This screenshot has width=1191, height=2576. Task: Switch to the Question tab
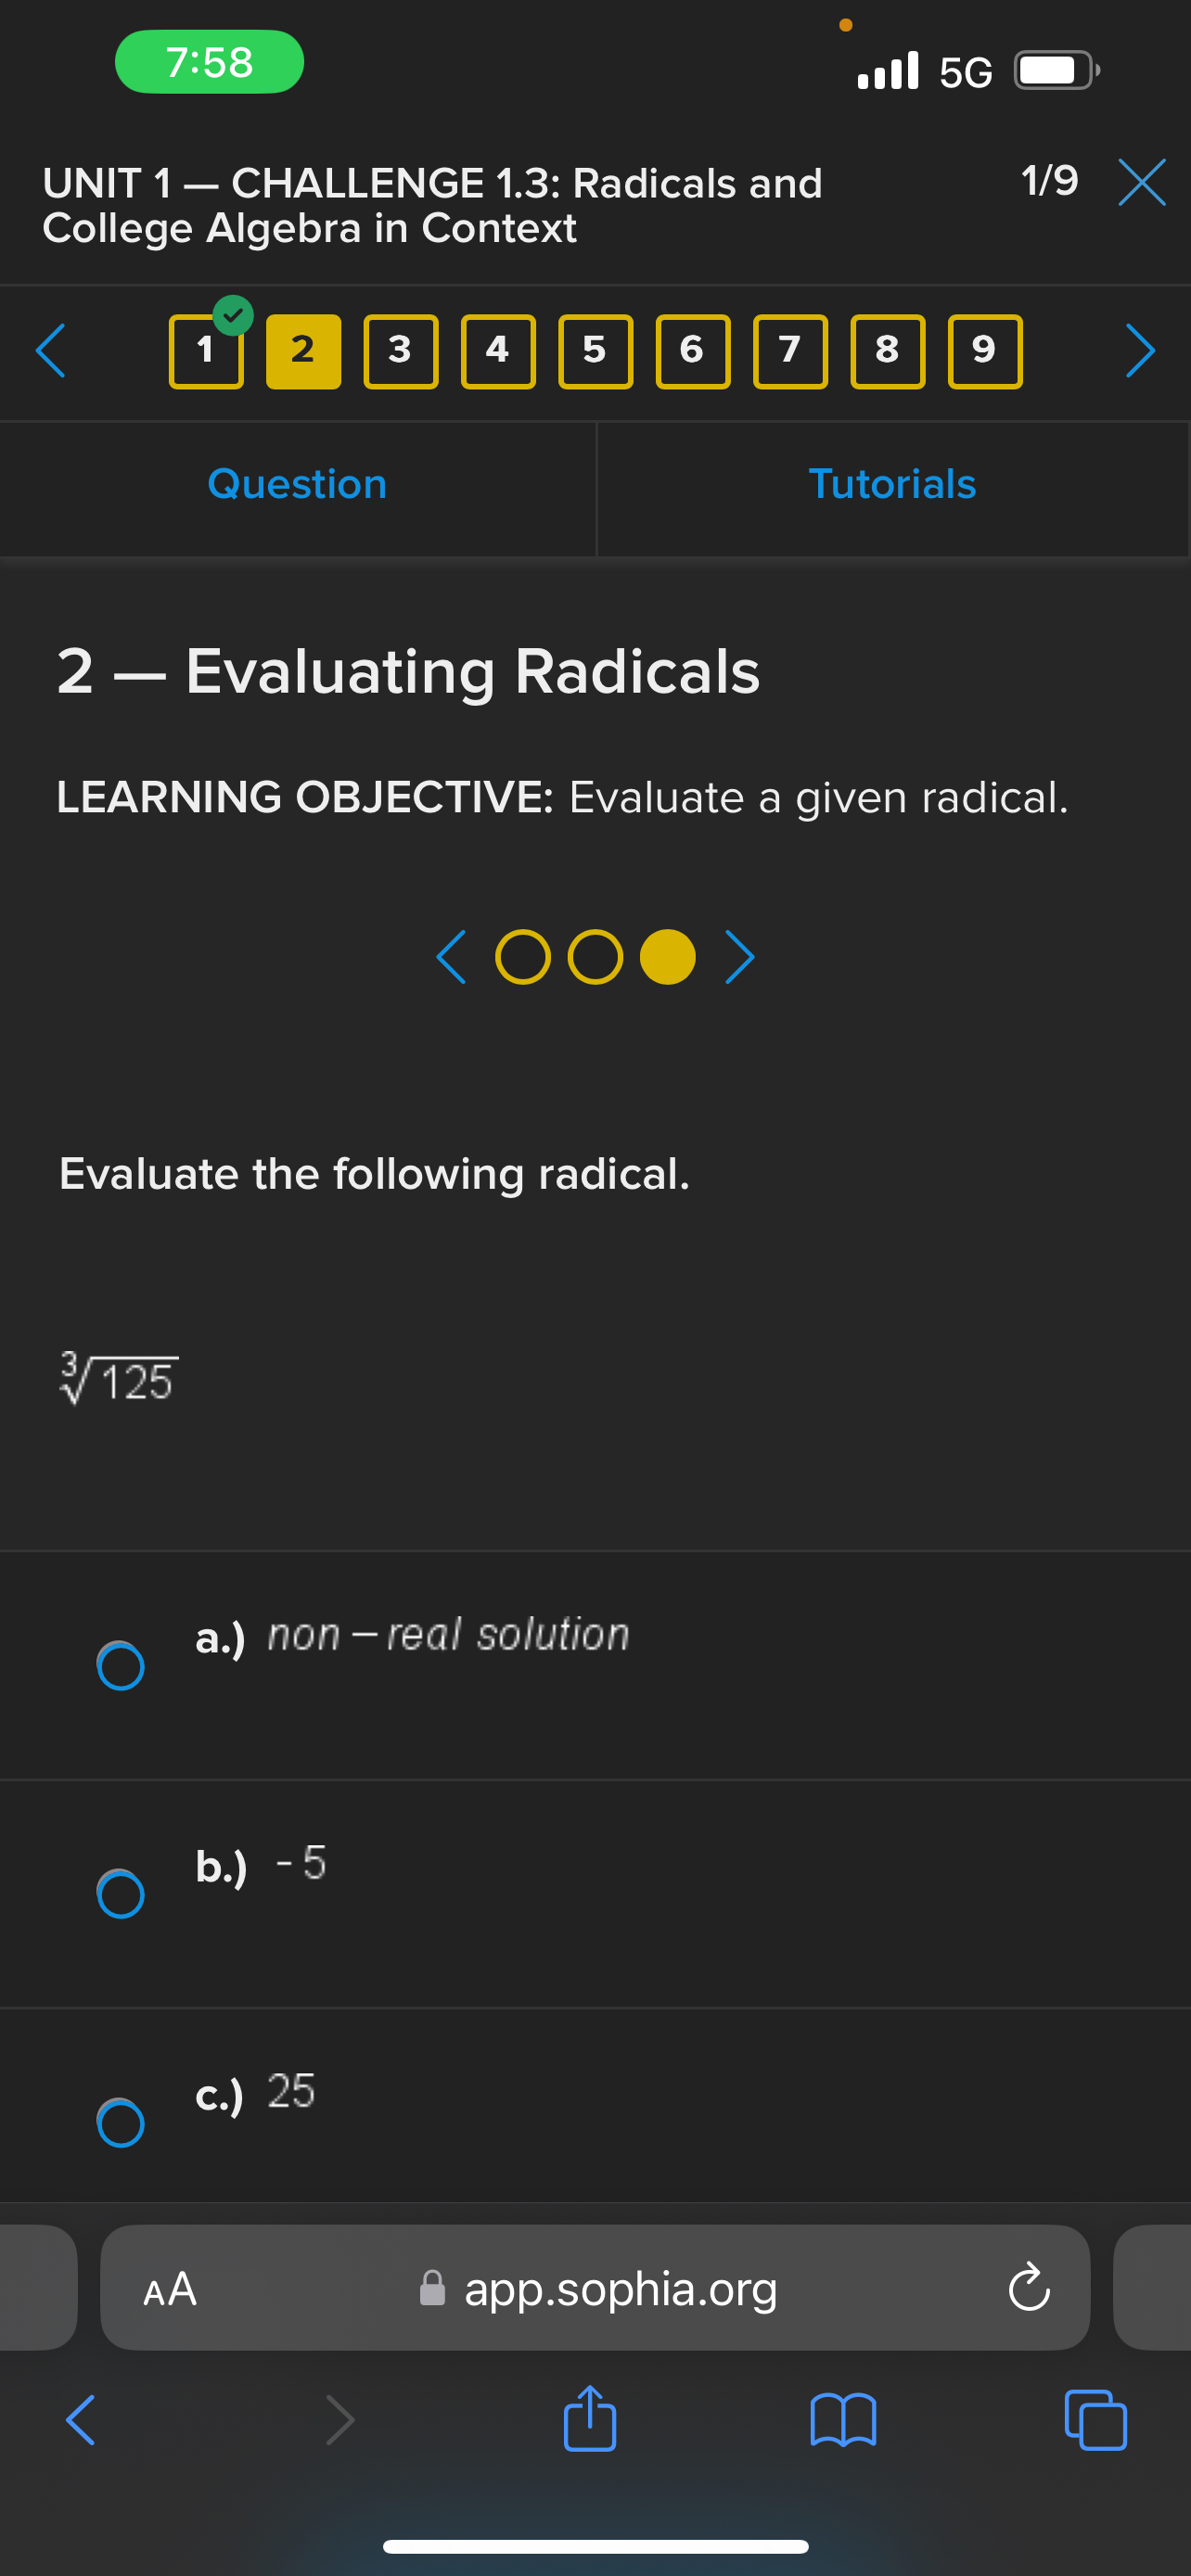[297, 483]
